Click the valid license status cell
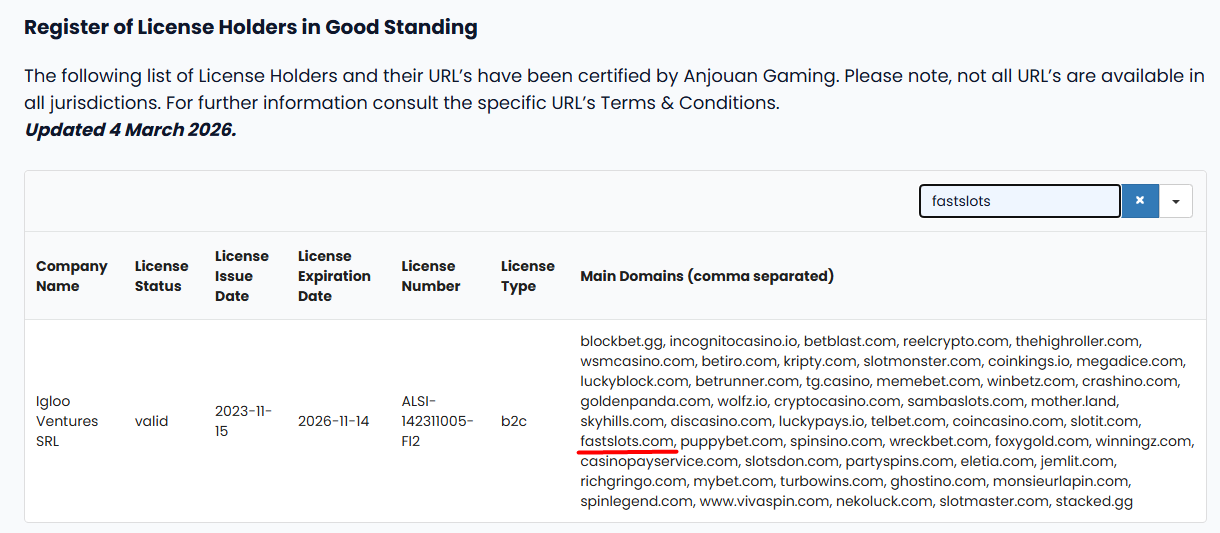The width and height of the screenshot is (1220, 533). (152, 421)
